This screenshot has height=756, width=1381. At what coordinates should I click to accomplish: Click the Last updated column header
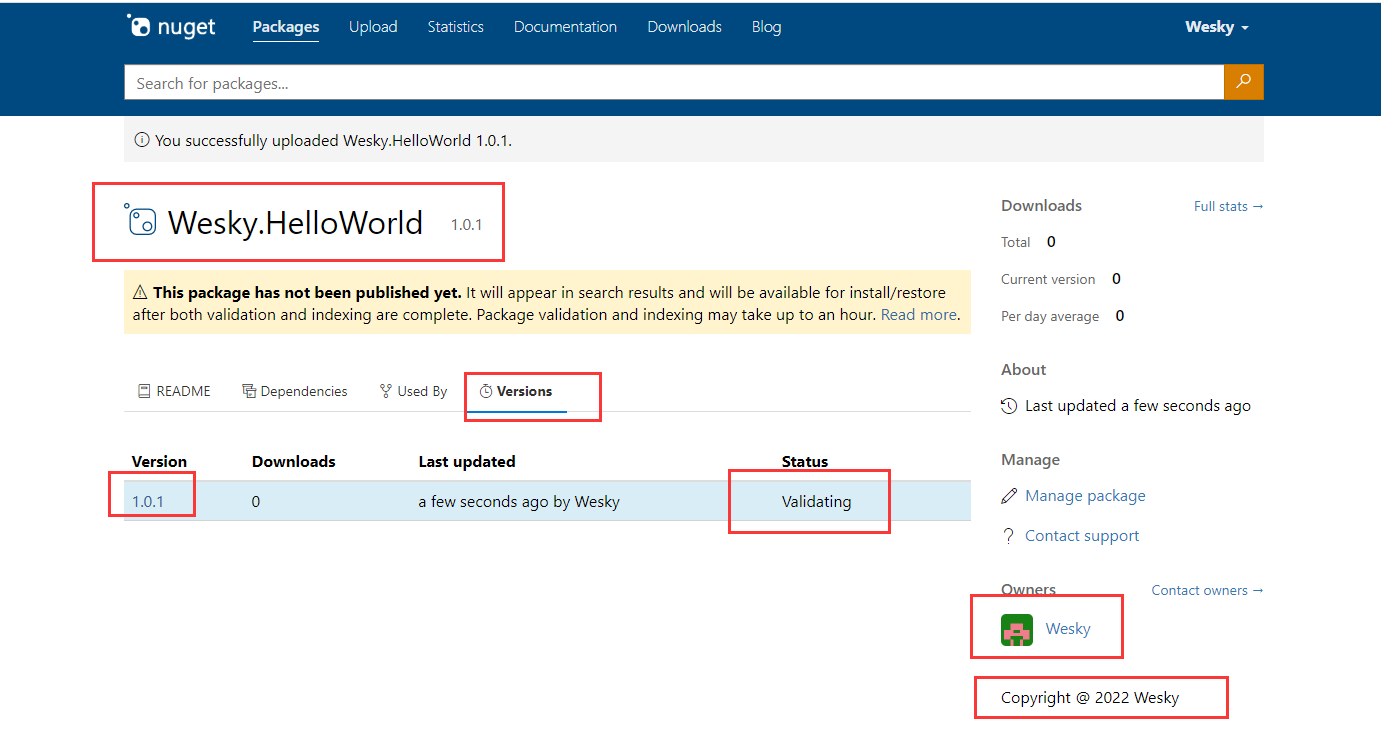(x=467, y=461)
